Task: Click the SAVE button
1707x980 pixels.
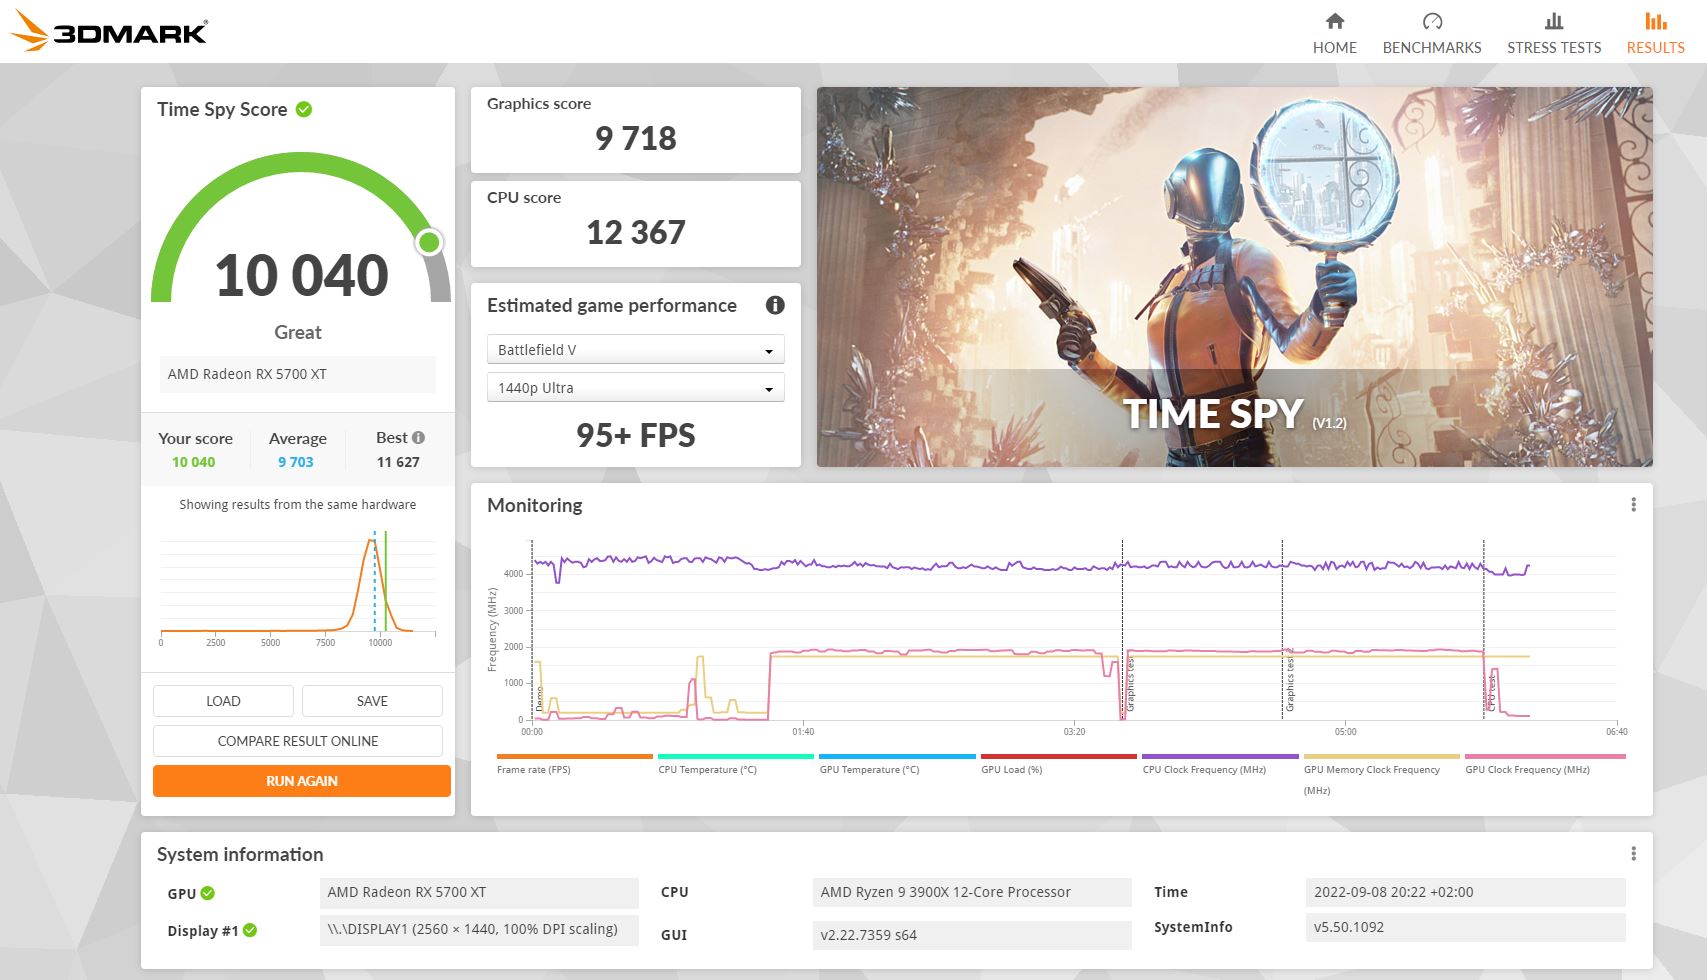Action: pos(372,701)
